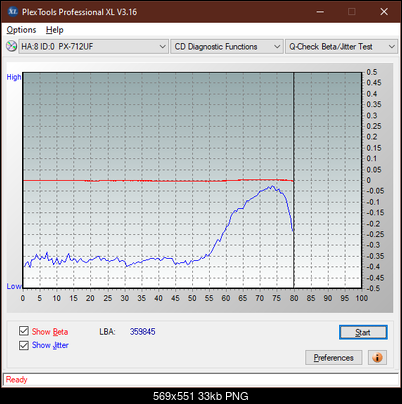
Task: Click the red Show Beta label
Action: click(50, 332)
